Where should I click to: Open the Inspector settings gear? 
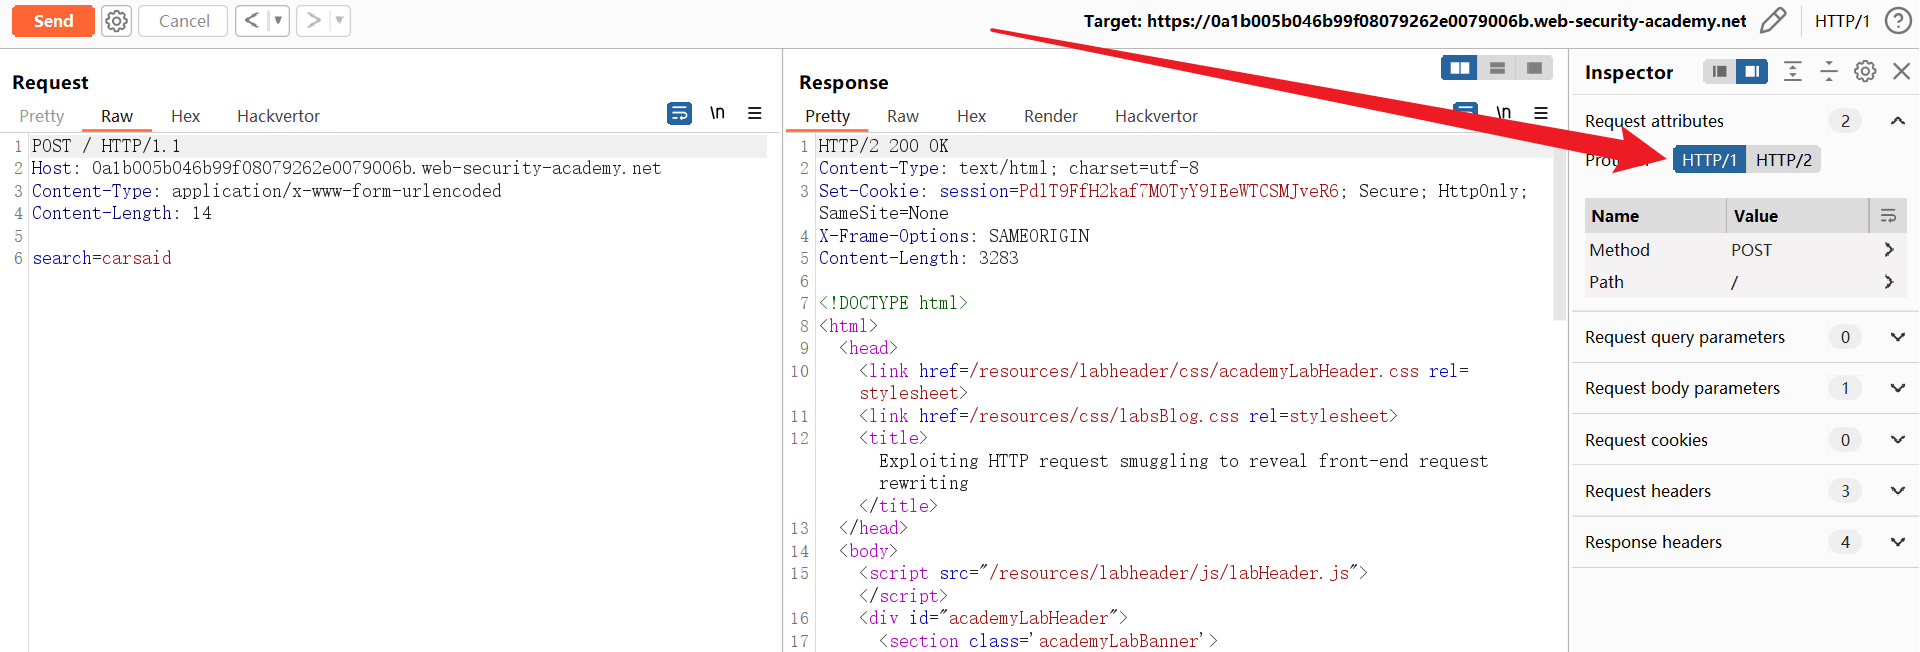pos(1864,71)
